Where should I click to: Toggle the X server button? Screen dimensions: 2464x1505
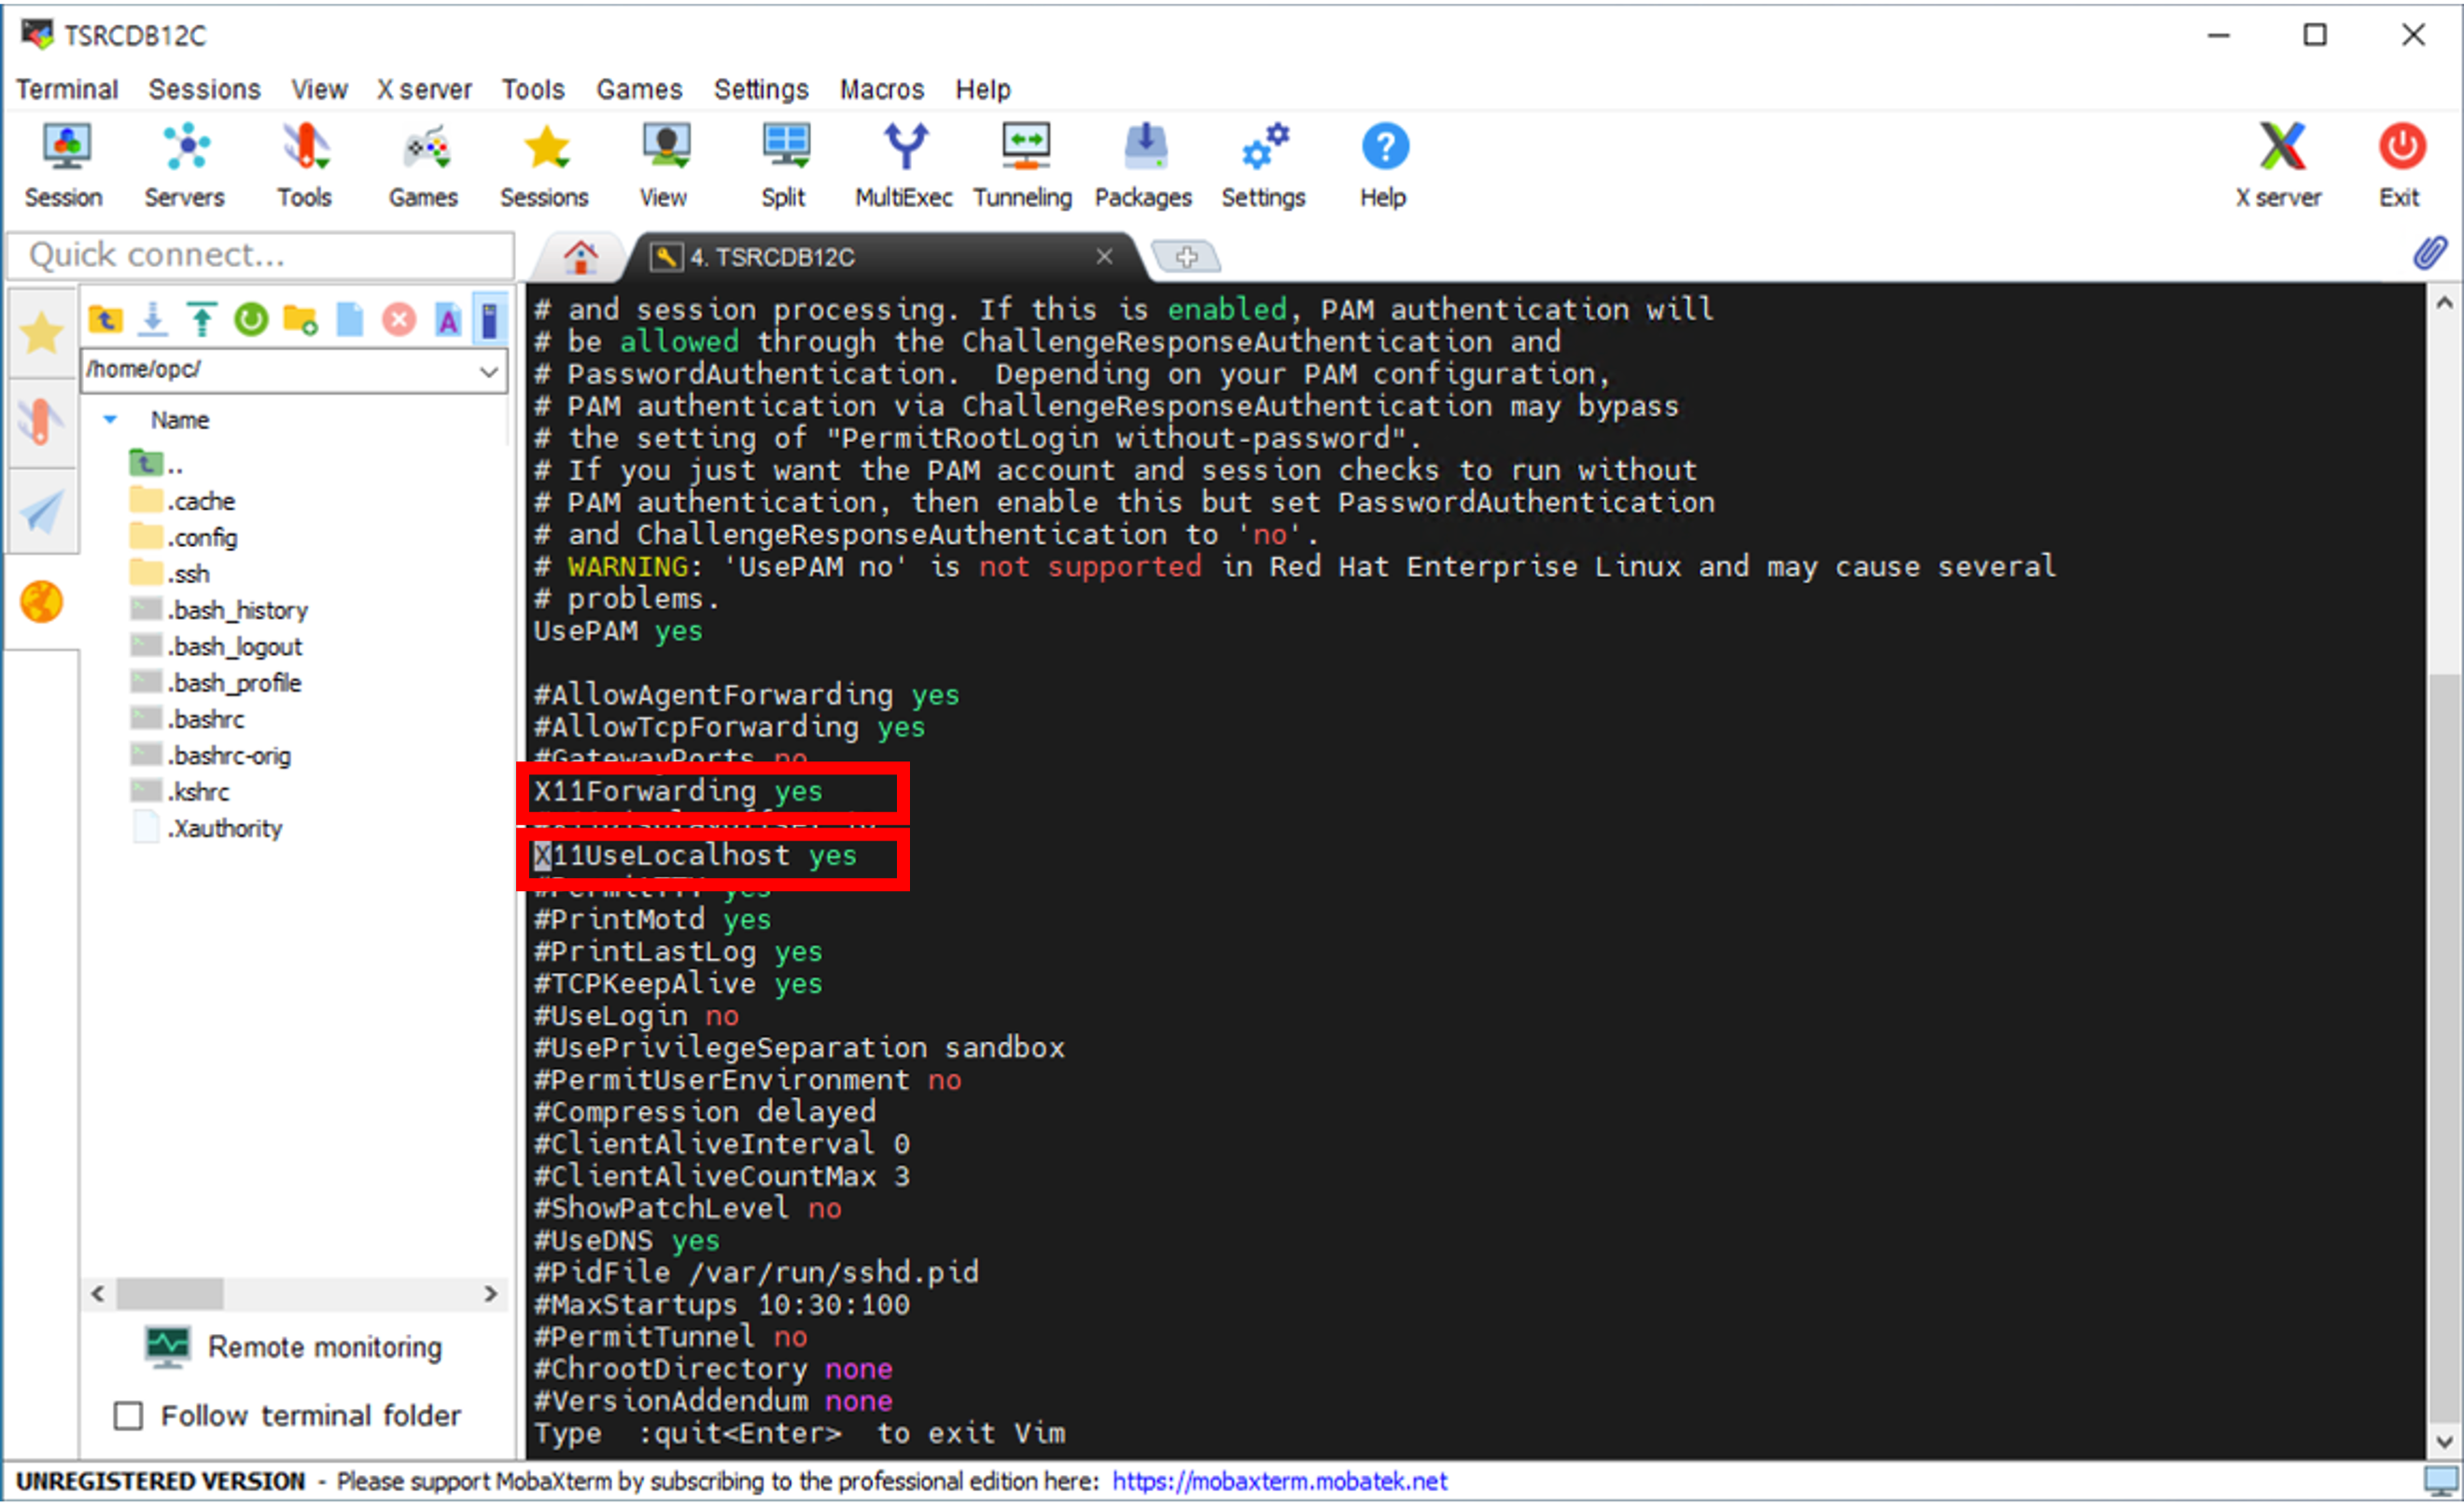(x=2280, y=165)
